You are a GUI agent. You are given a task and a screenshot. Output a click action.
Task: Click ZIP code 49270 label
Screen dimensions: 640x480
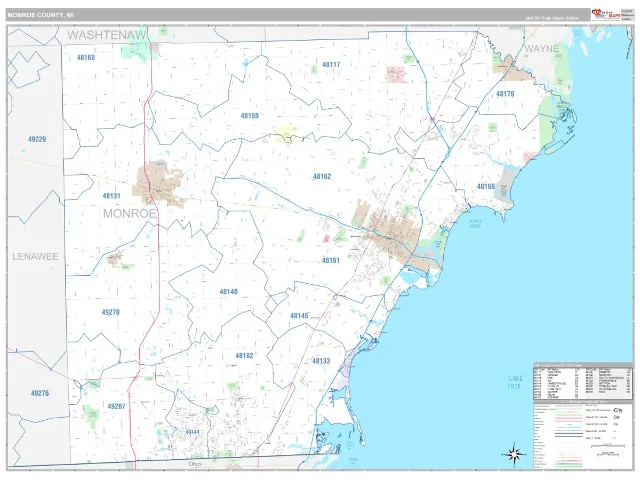tap(111, 313)
